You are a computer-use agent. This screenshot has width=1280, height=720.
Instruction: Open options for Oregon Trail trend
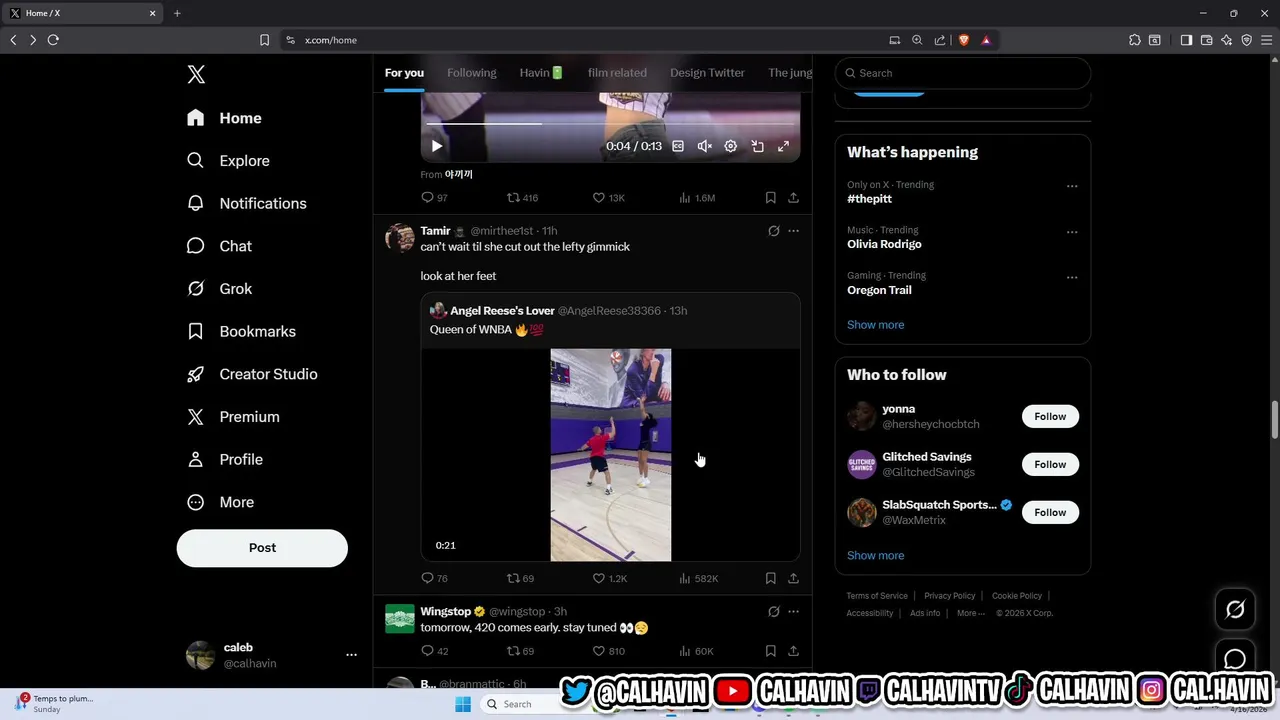1072,277
